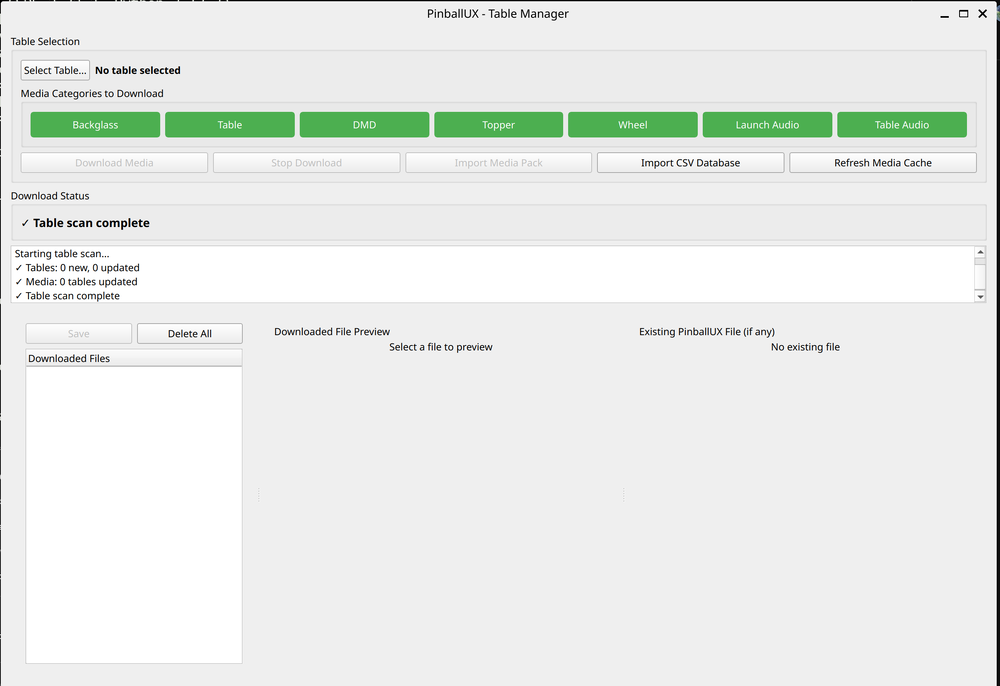Click the Download Media button

pos(114,163)
